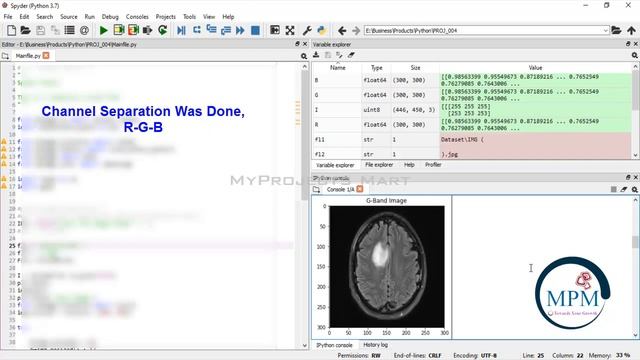The image size is (640, 360).
Task: Switch to the Profiler tab
Action: click(433, 165)
